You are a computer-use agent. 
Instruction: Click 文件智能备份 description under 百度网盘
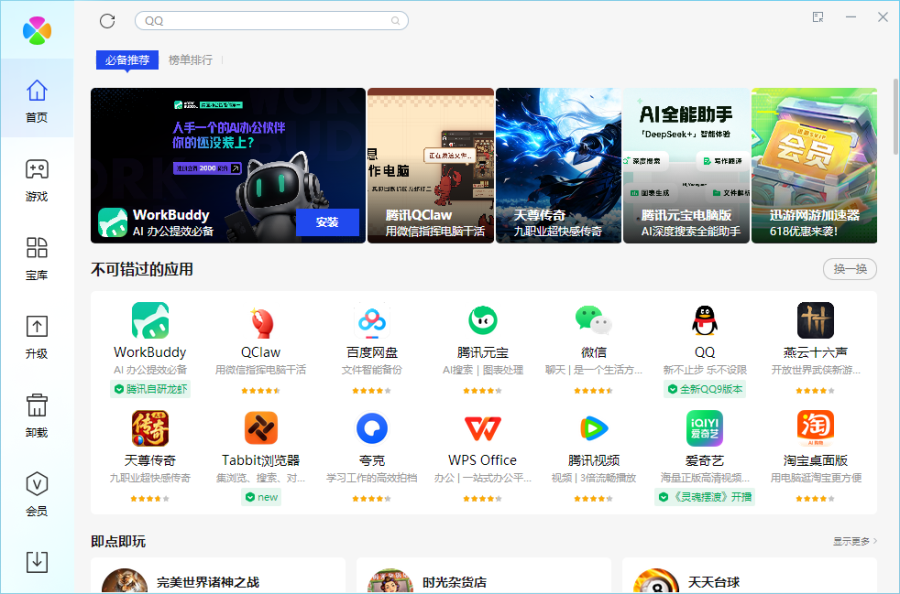(372, 370)
